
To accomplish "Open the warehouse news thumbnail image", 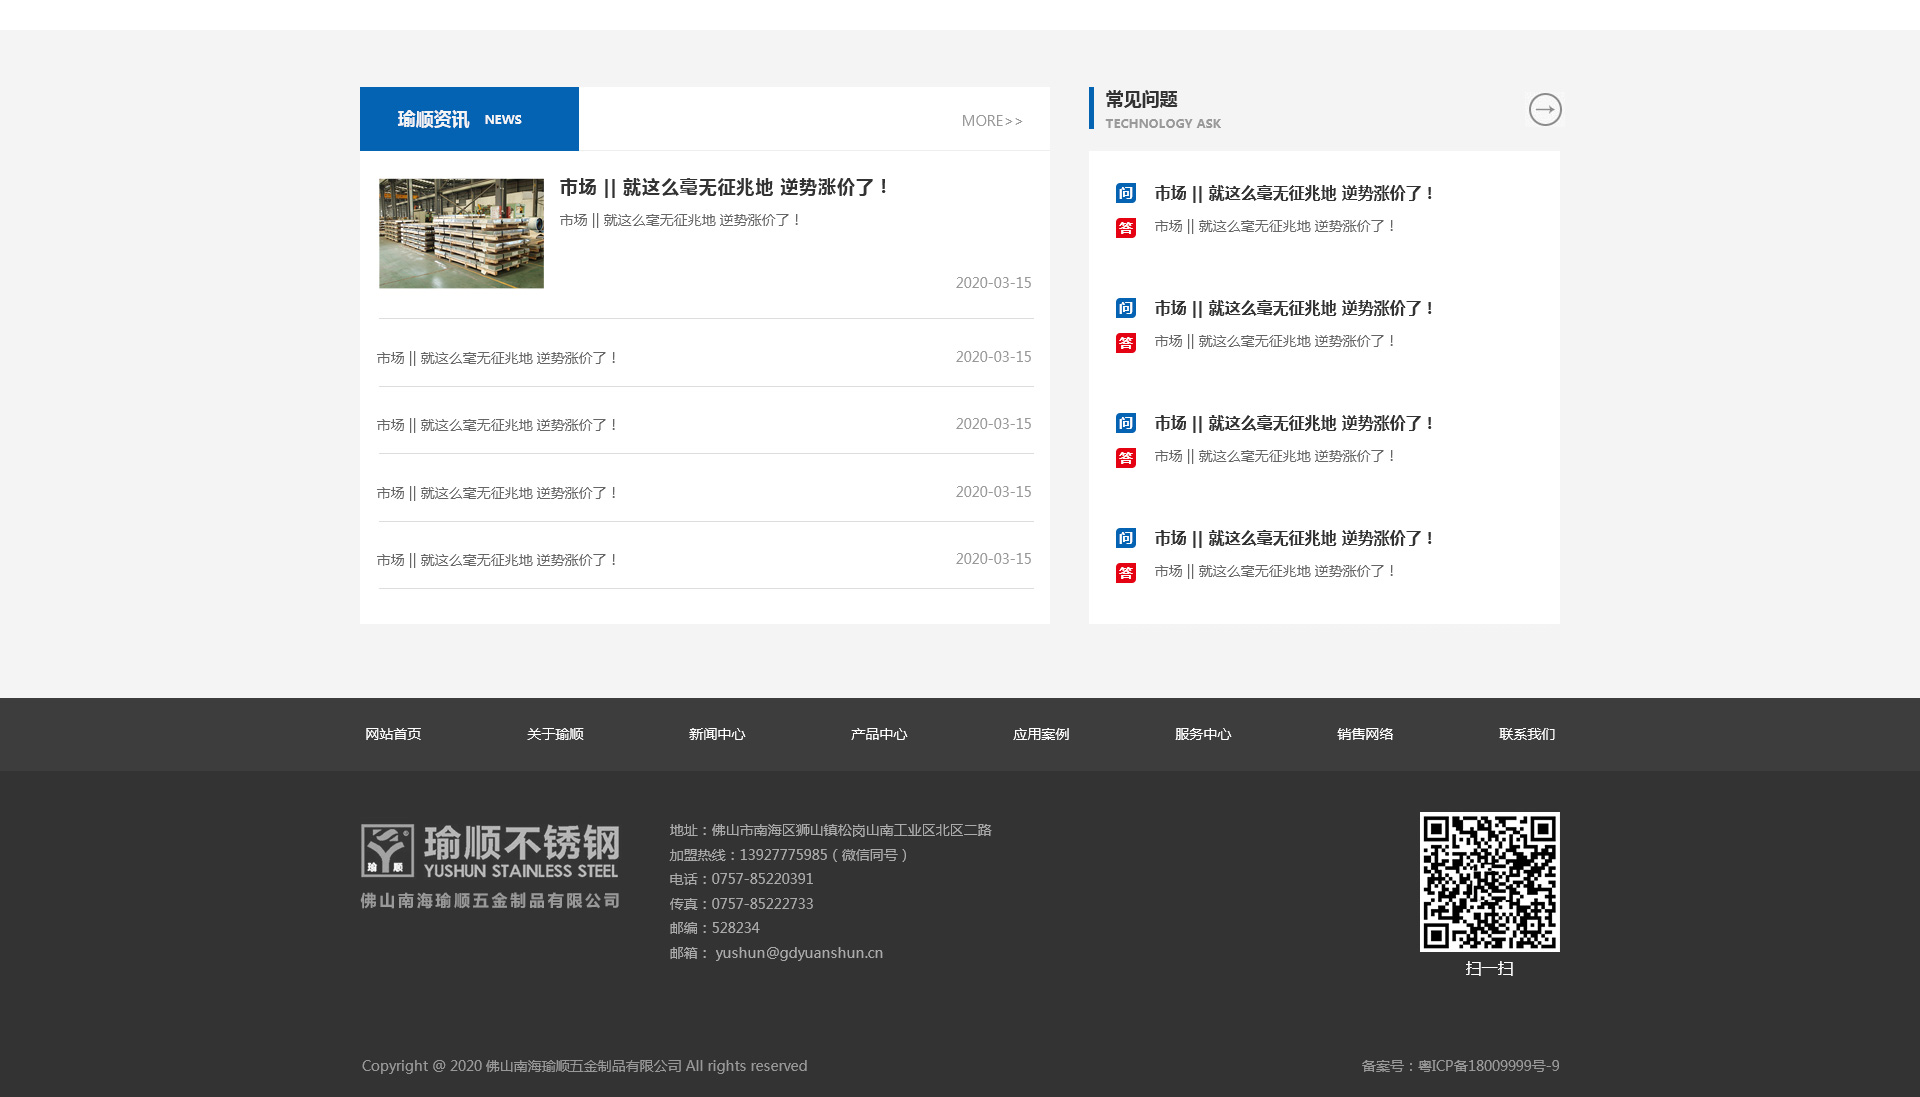I will 461,233.
